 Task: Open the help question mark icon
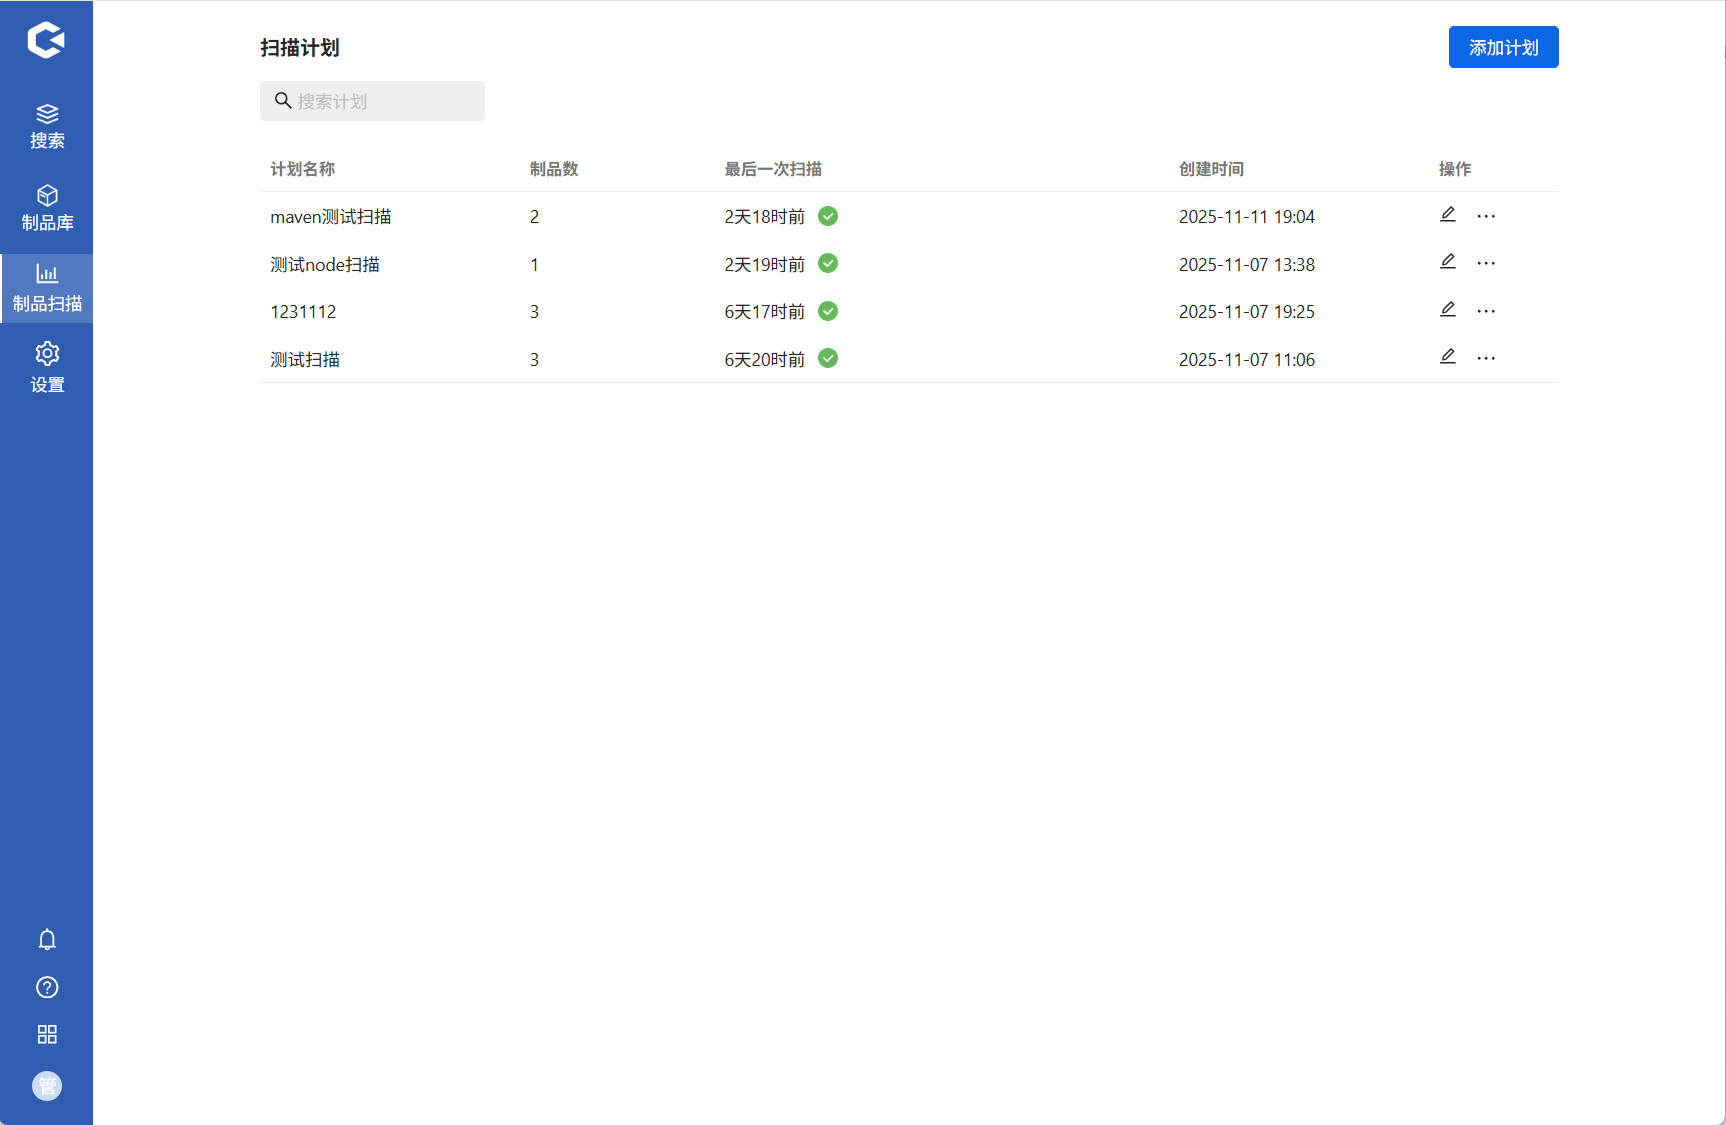47,987
